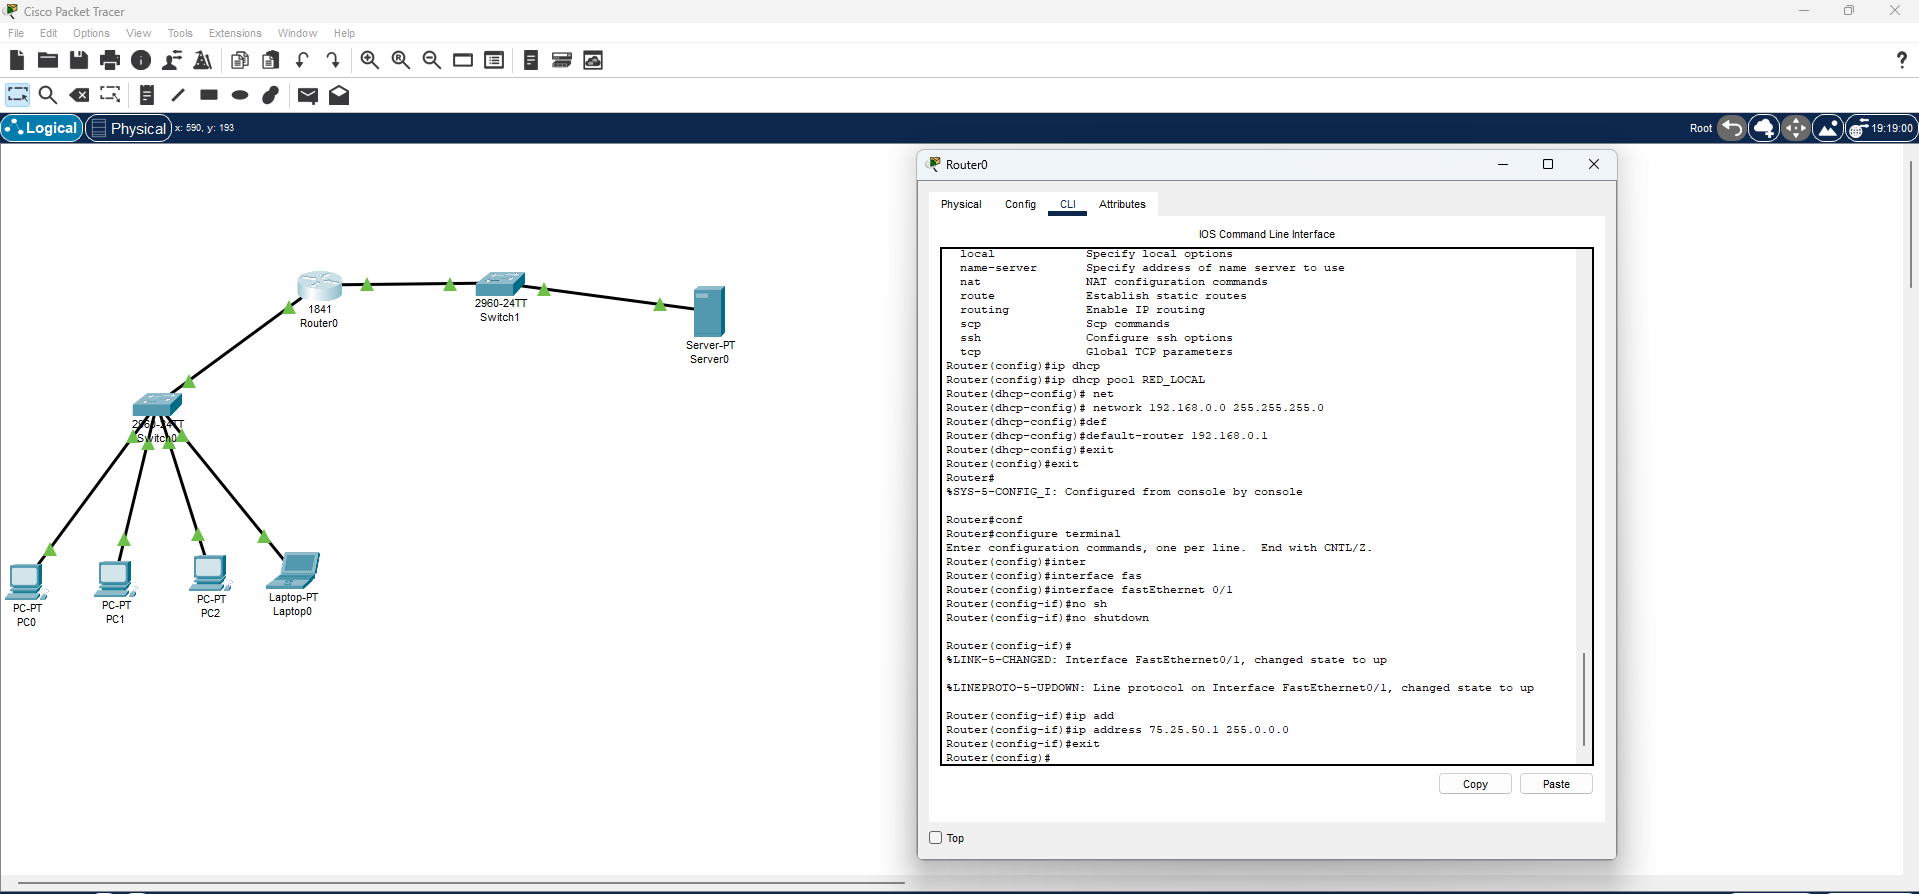This screenshot has width=1919, height=894.
Task: Open the Window menu
Action: tap(297, 33)
